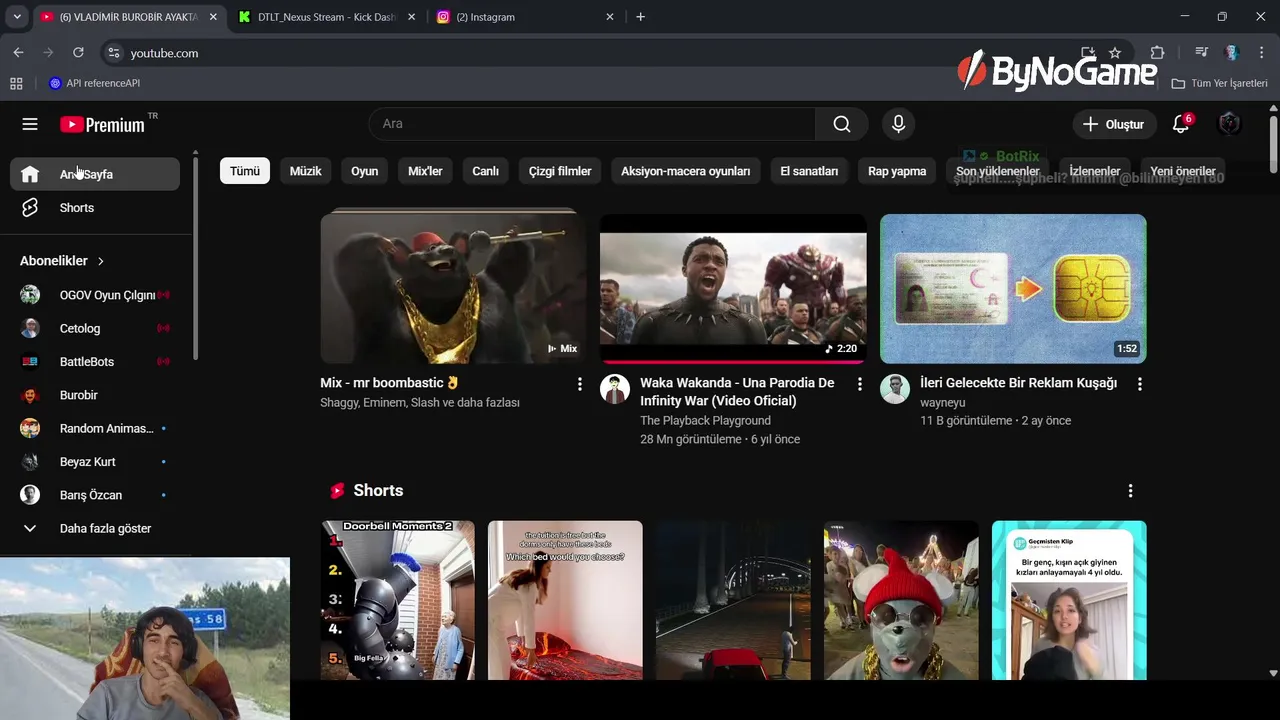Open the Tüm Yer İşaretleri bookmarks folder
Viewport: 1280px width, 720px height.
1220,83
